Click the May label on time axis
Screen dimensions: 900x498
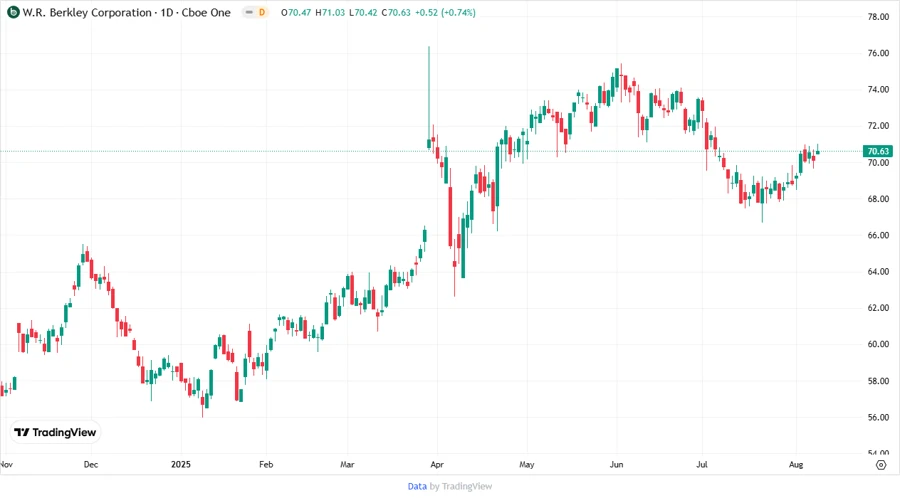(526, 464)
